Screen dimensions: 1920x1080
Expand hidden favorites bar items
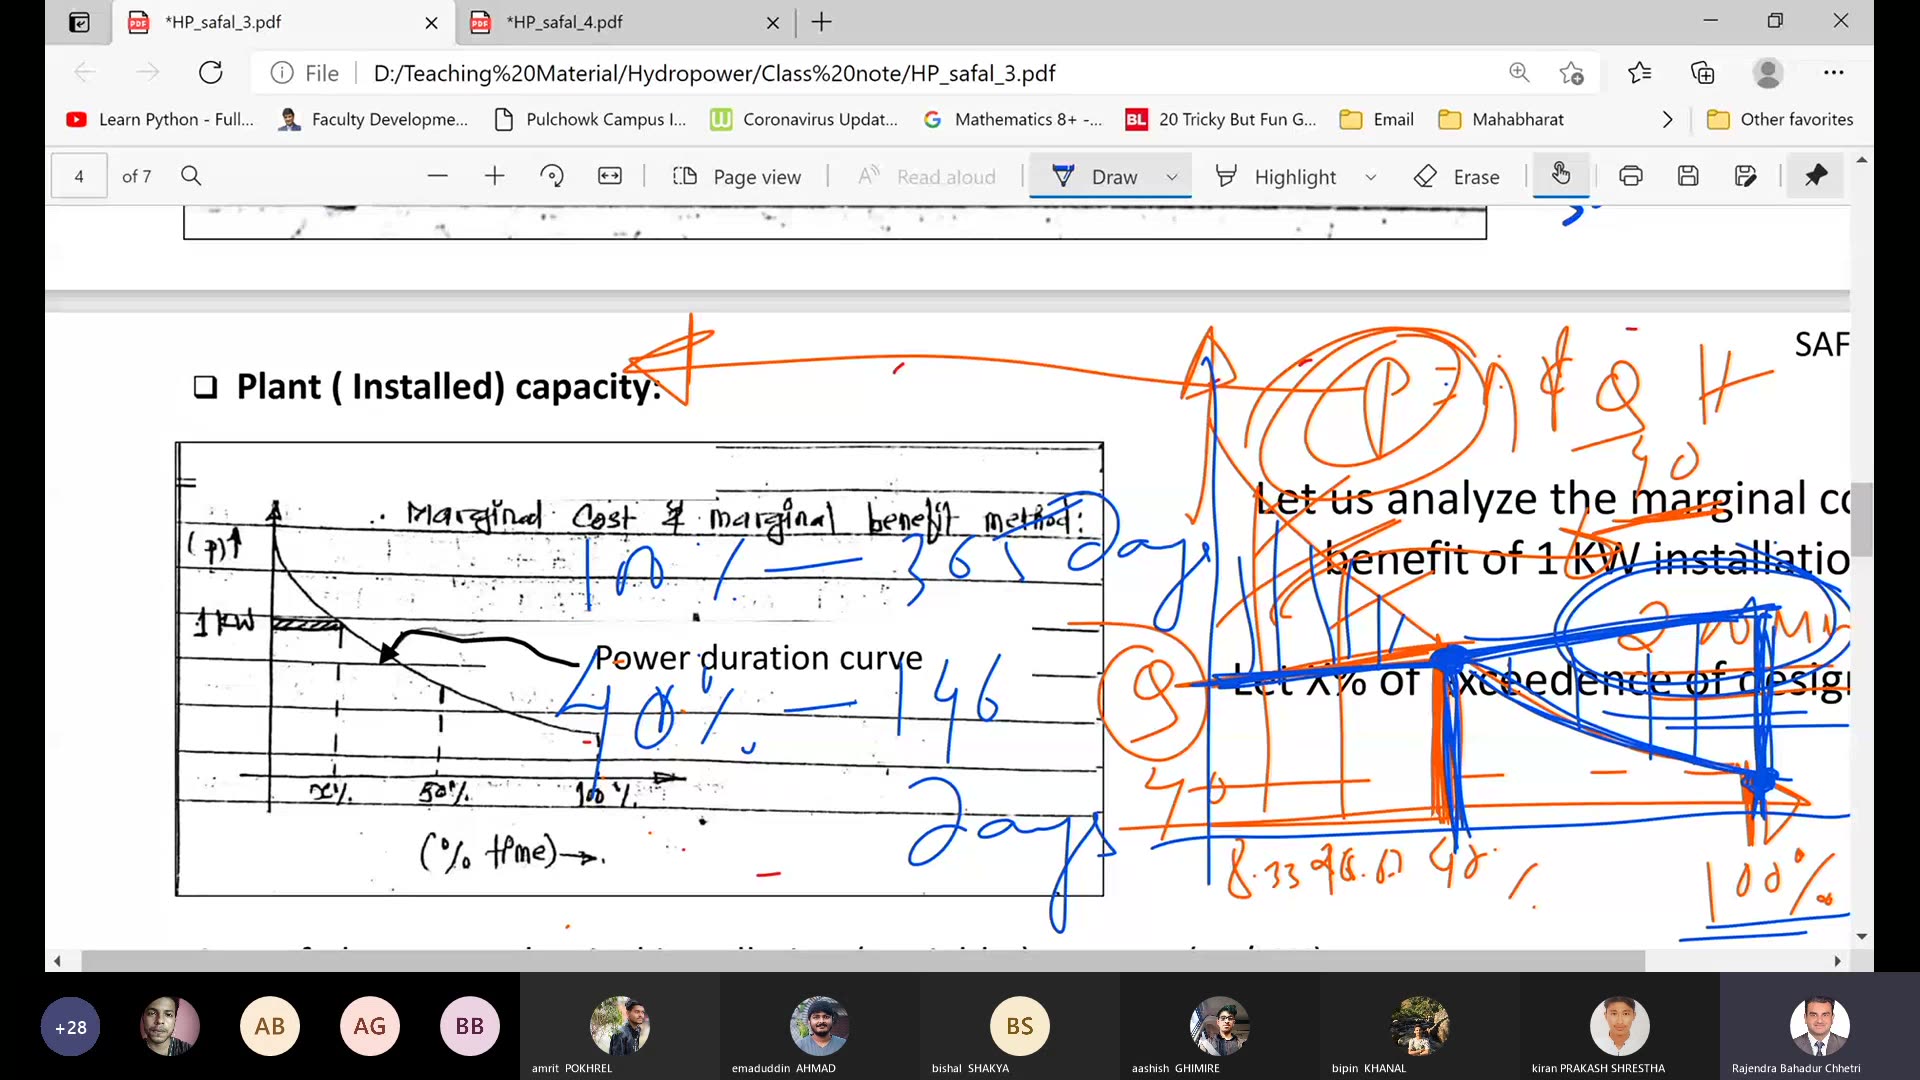click(1667, 119)
